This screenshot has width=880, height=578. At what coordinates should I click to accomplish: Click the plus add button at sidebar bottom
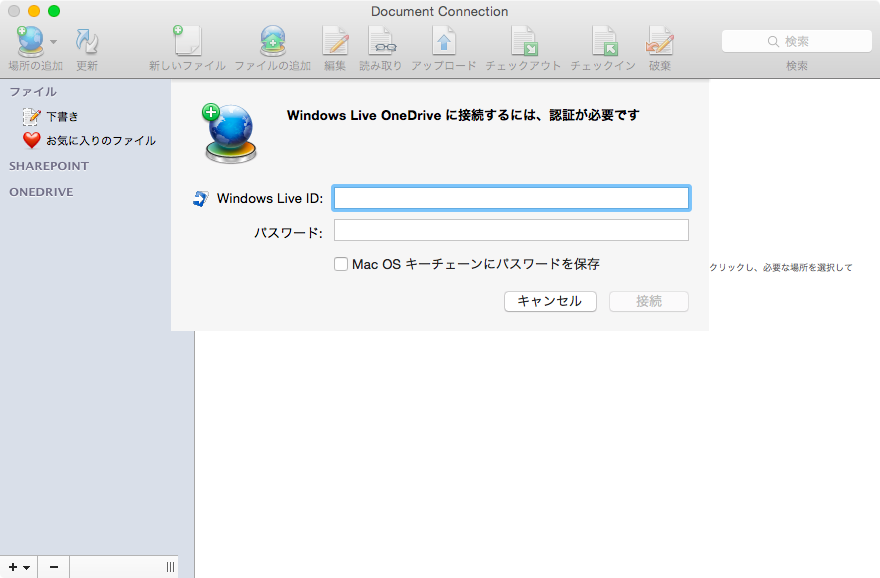point(19,567)
